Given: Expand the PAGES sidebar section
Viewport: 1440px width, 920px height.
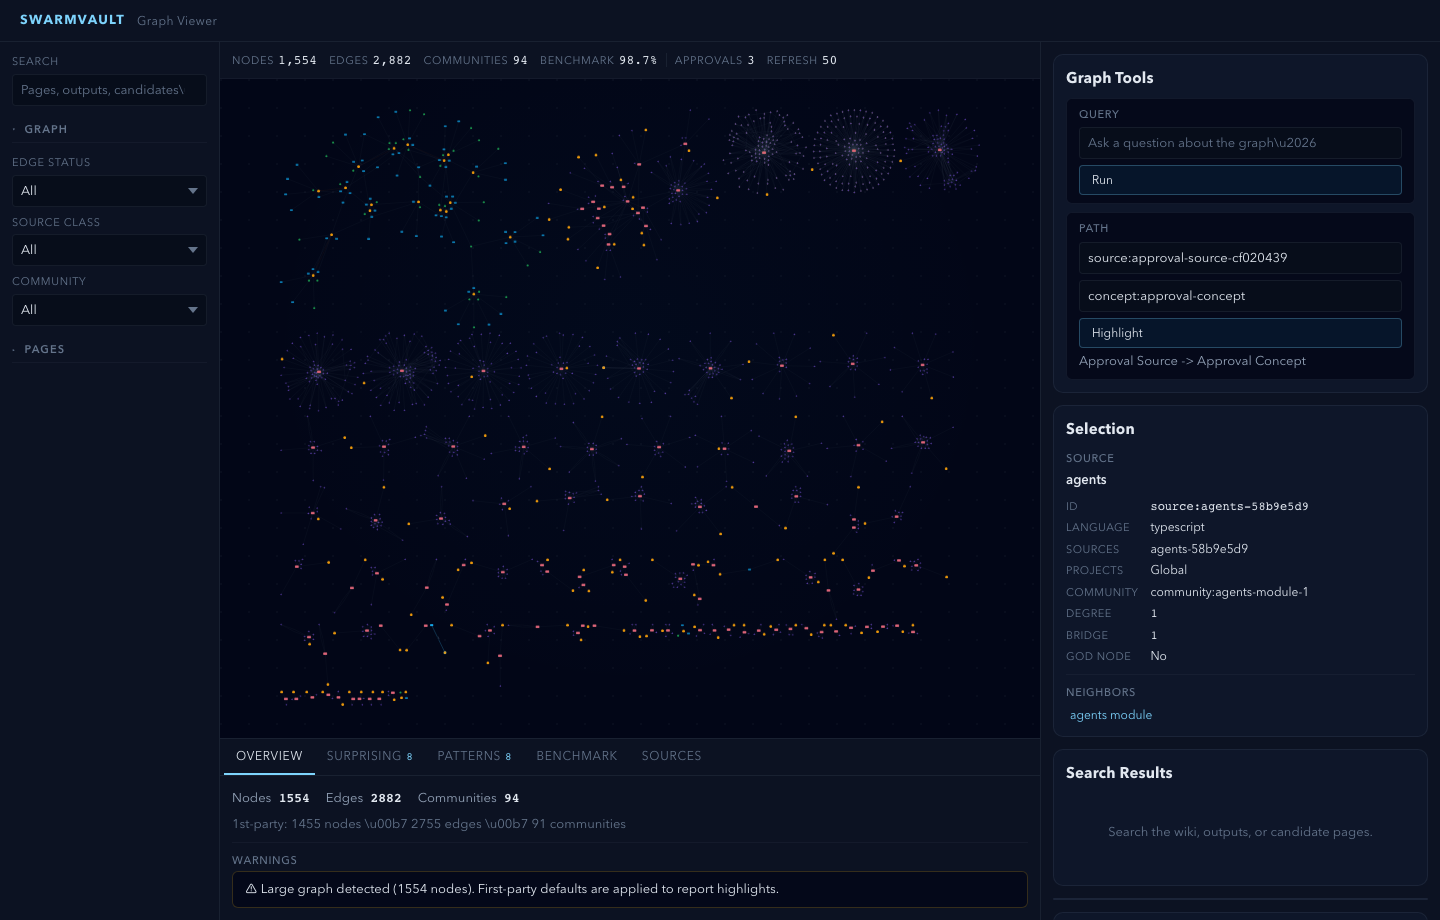Looking at the screenshot, I should pos(44,349).
